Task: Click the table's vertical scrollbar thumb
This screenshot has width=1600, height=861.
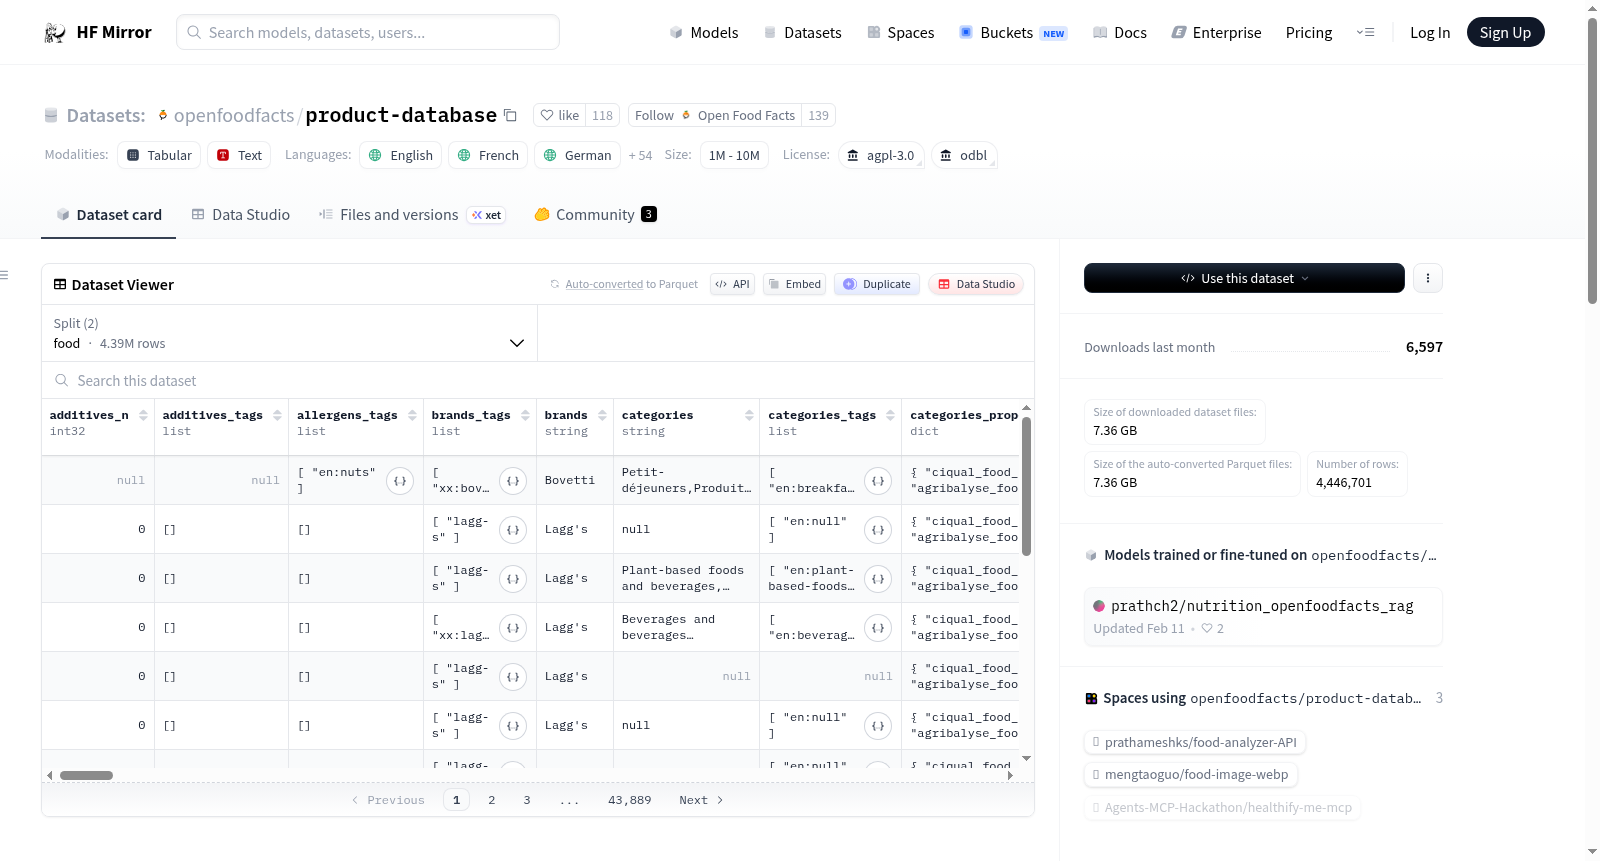Action: (x=1026, y=486)
